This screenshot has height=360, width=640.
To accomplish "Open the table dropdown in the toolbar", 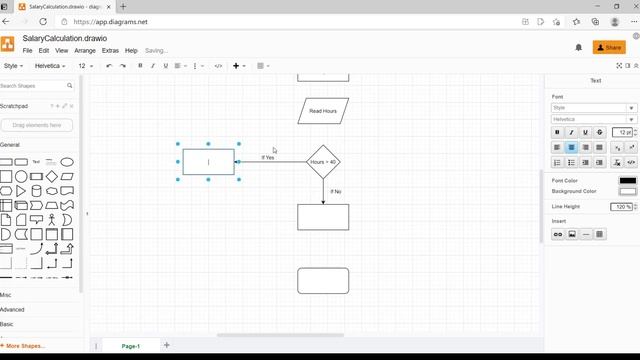I will coord(263,66).
